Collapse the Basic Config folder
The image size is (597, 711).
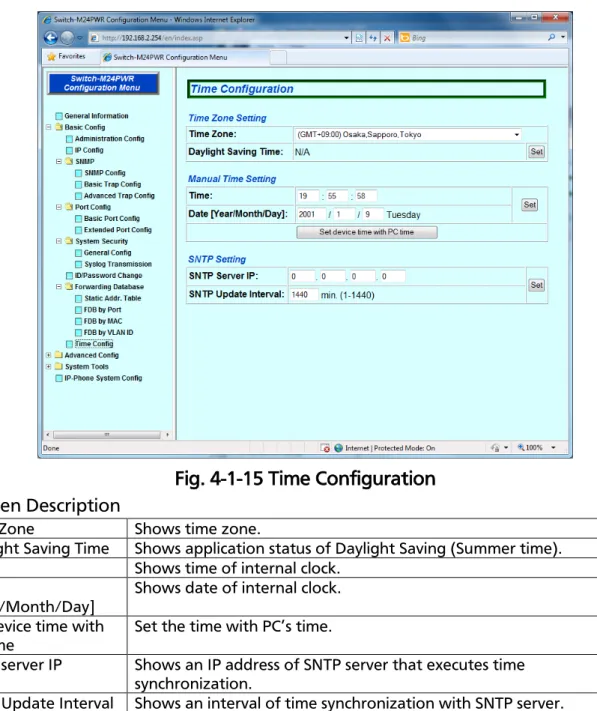coord(49,127)
